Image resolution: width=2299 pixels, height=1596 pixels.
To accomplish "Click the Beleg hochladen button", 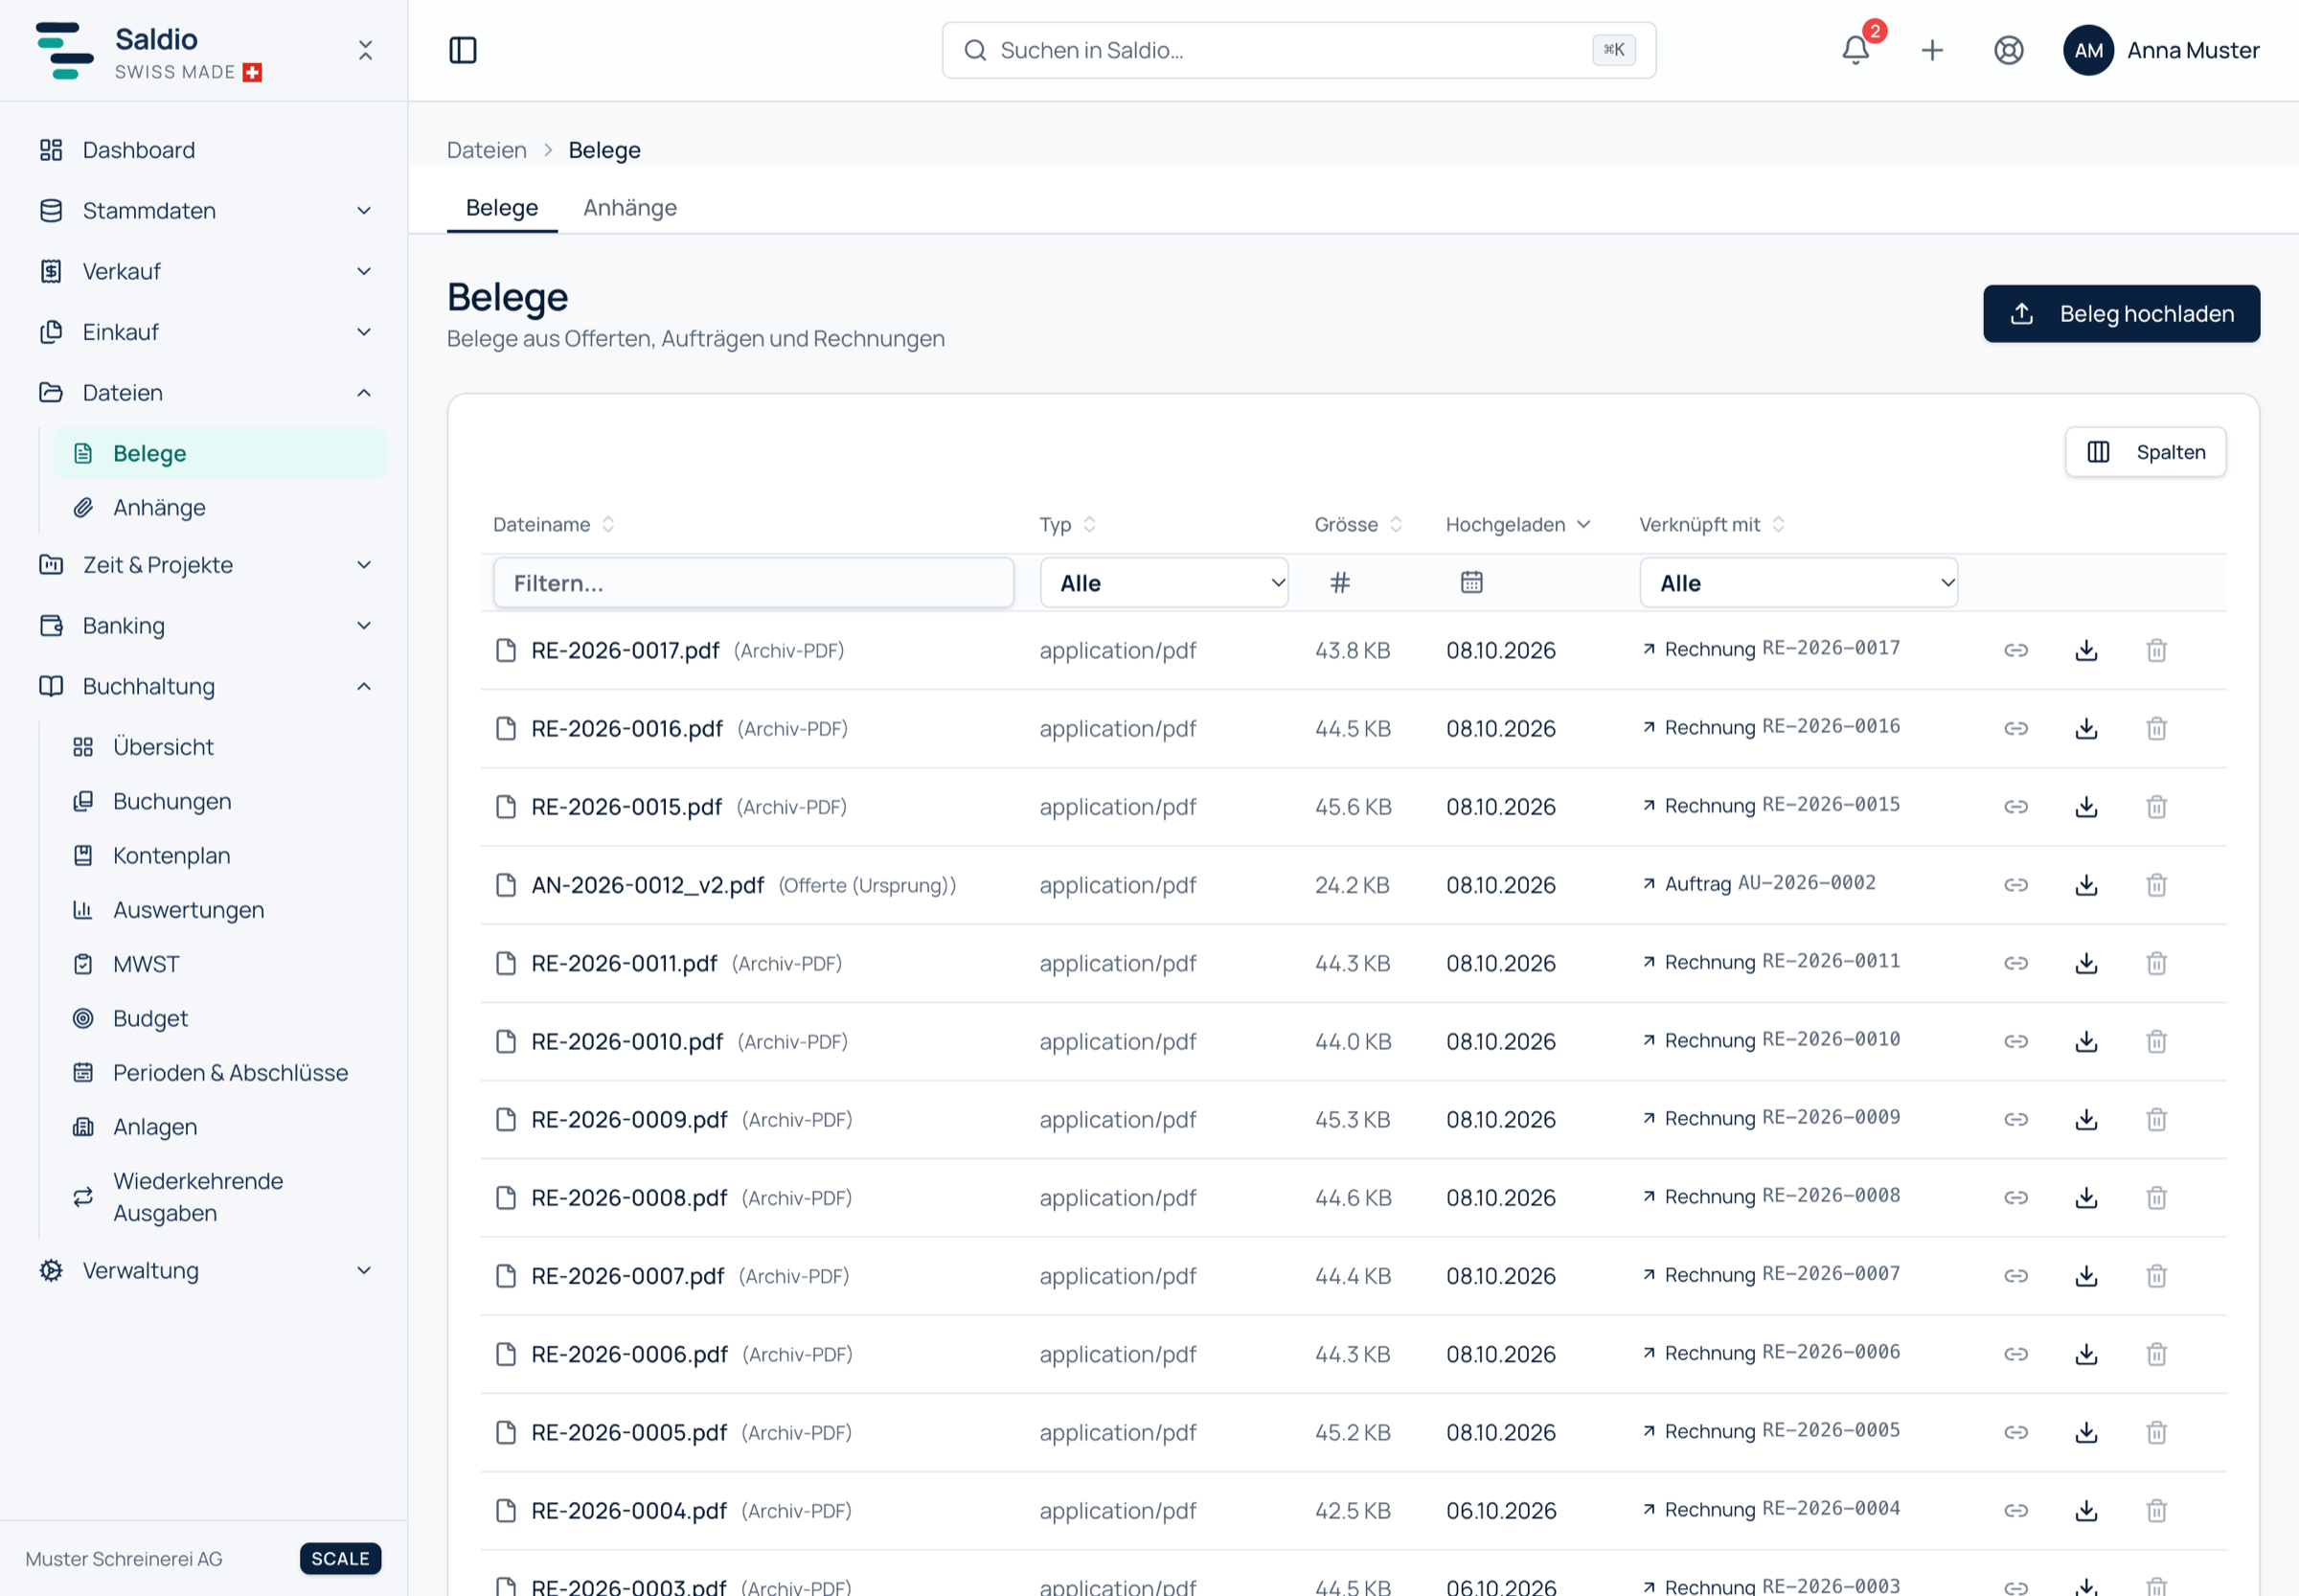I will click(x=2121, y=314).
